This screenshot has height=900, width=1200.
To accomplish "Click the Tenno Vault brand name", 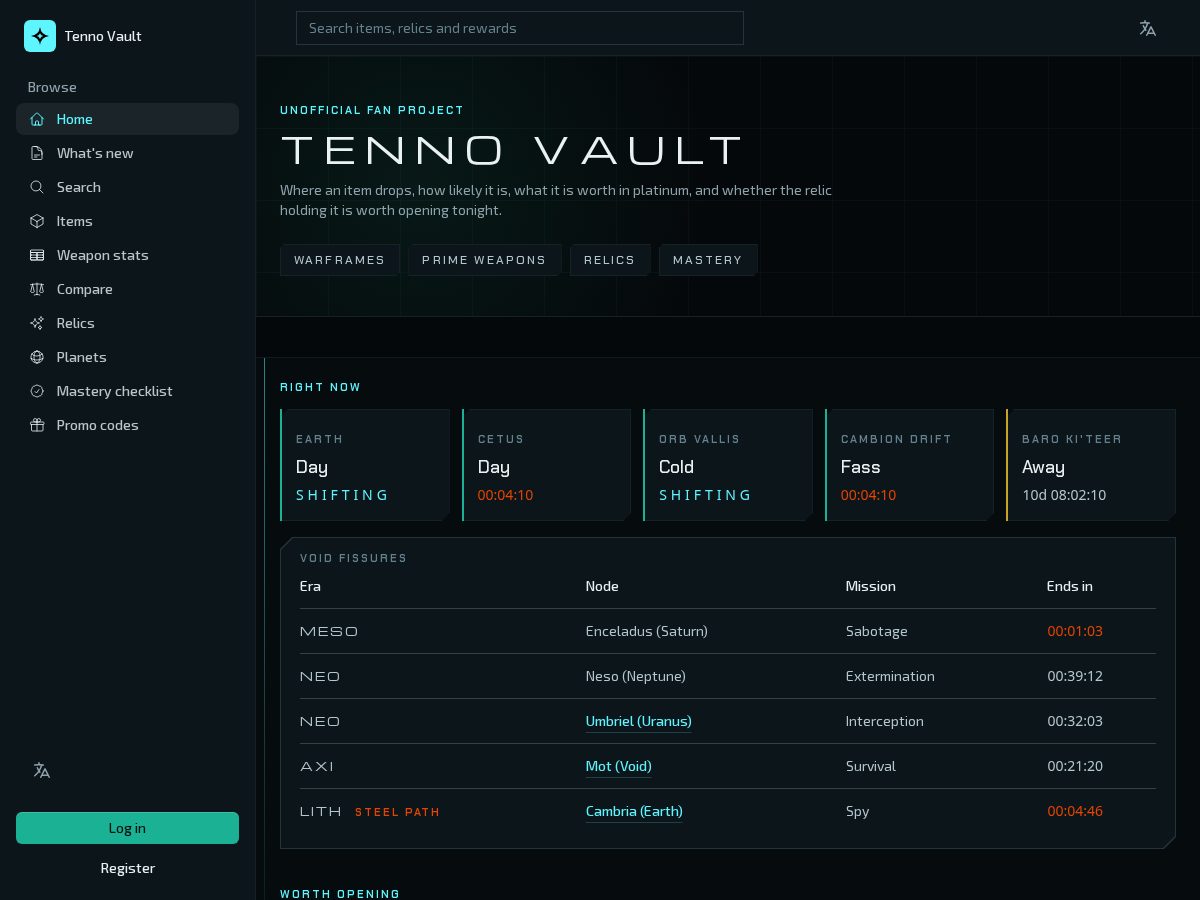I will click(103, 36).
